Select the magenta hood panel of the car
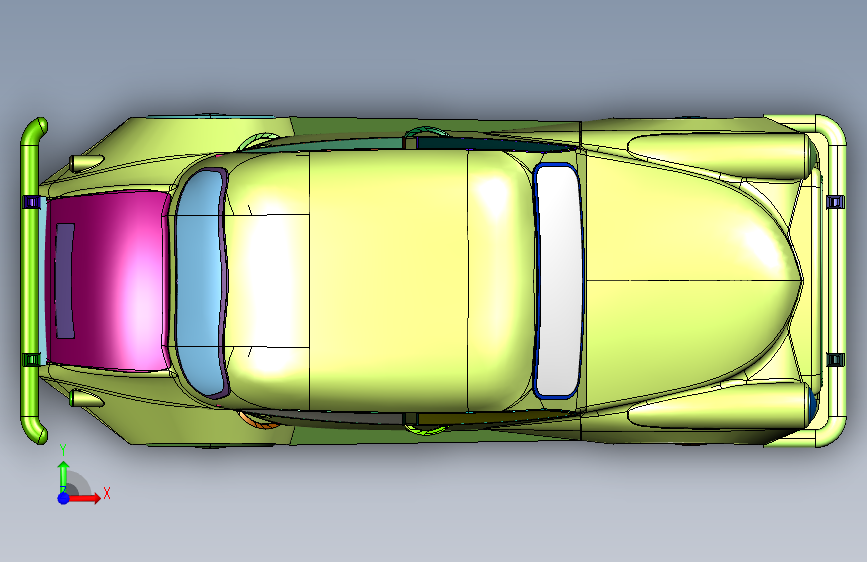This screenshot has height=562, width=867. 111,281
